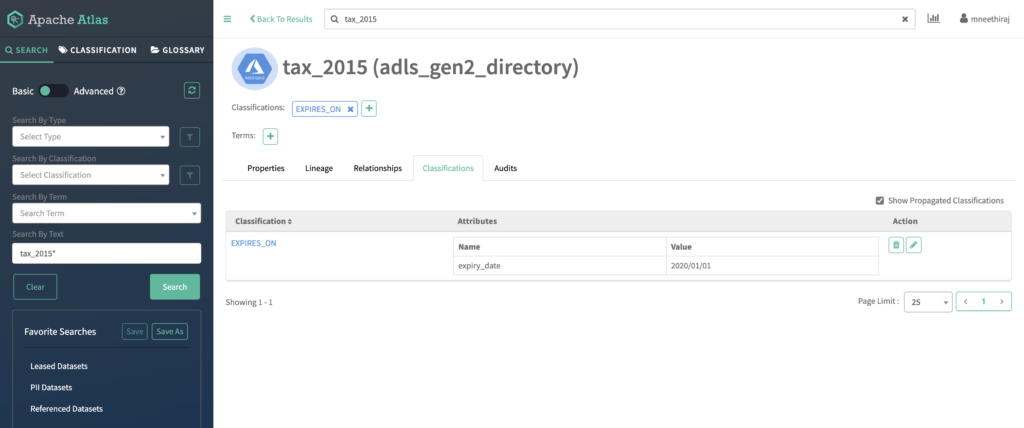The height and width of the screenshot is (428, 1024).
Task: Click the 2020/01/01 value cell
Action: tap(772, 265)
